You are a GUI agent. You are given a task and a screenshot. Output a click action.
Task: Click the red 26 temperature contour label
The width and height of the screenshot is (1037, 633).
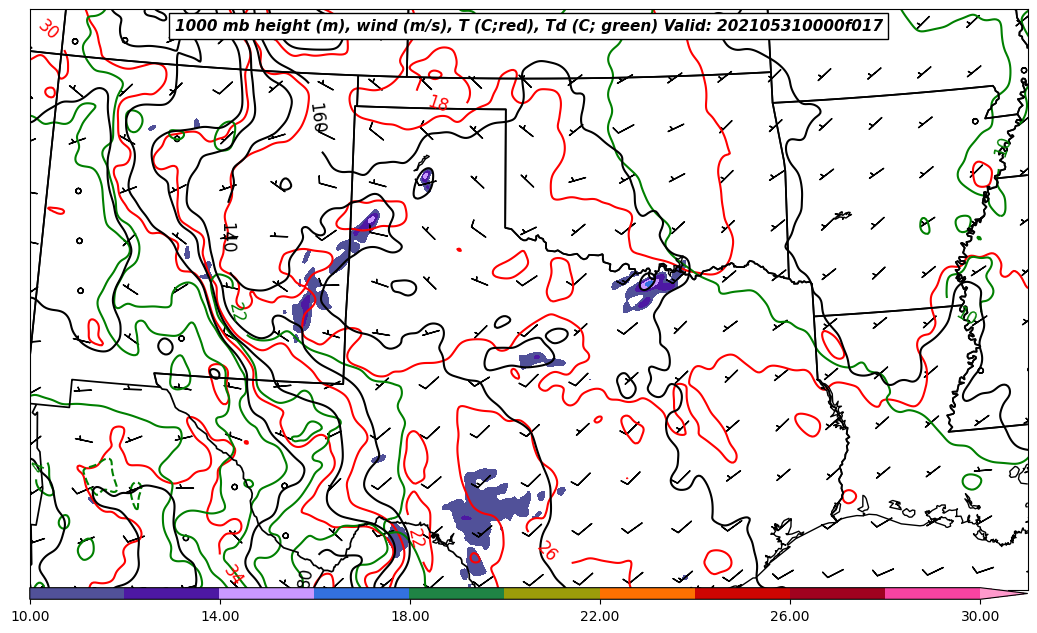(x=548, y=550)
